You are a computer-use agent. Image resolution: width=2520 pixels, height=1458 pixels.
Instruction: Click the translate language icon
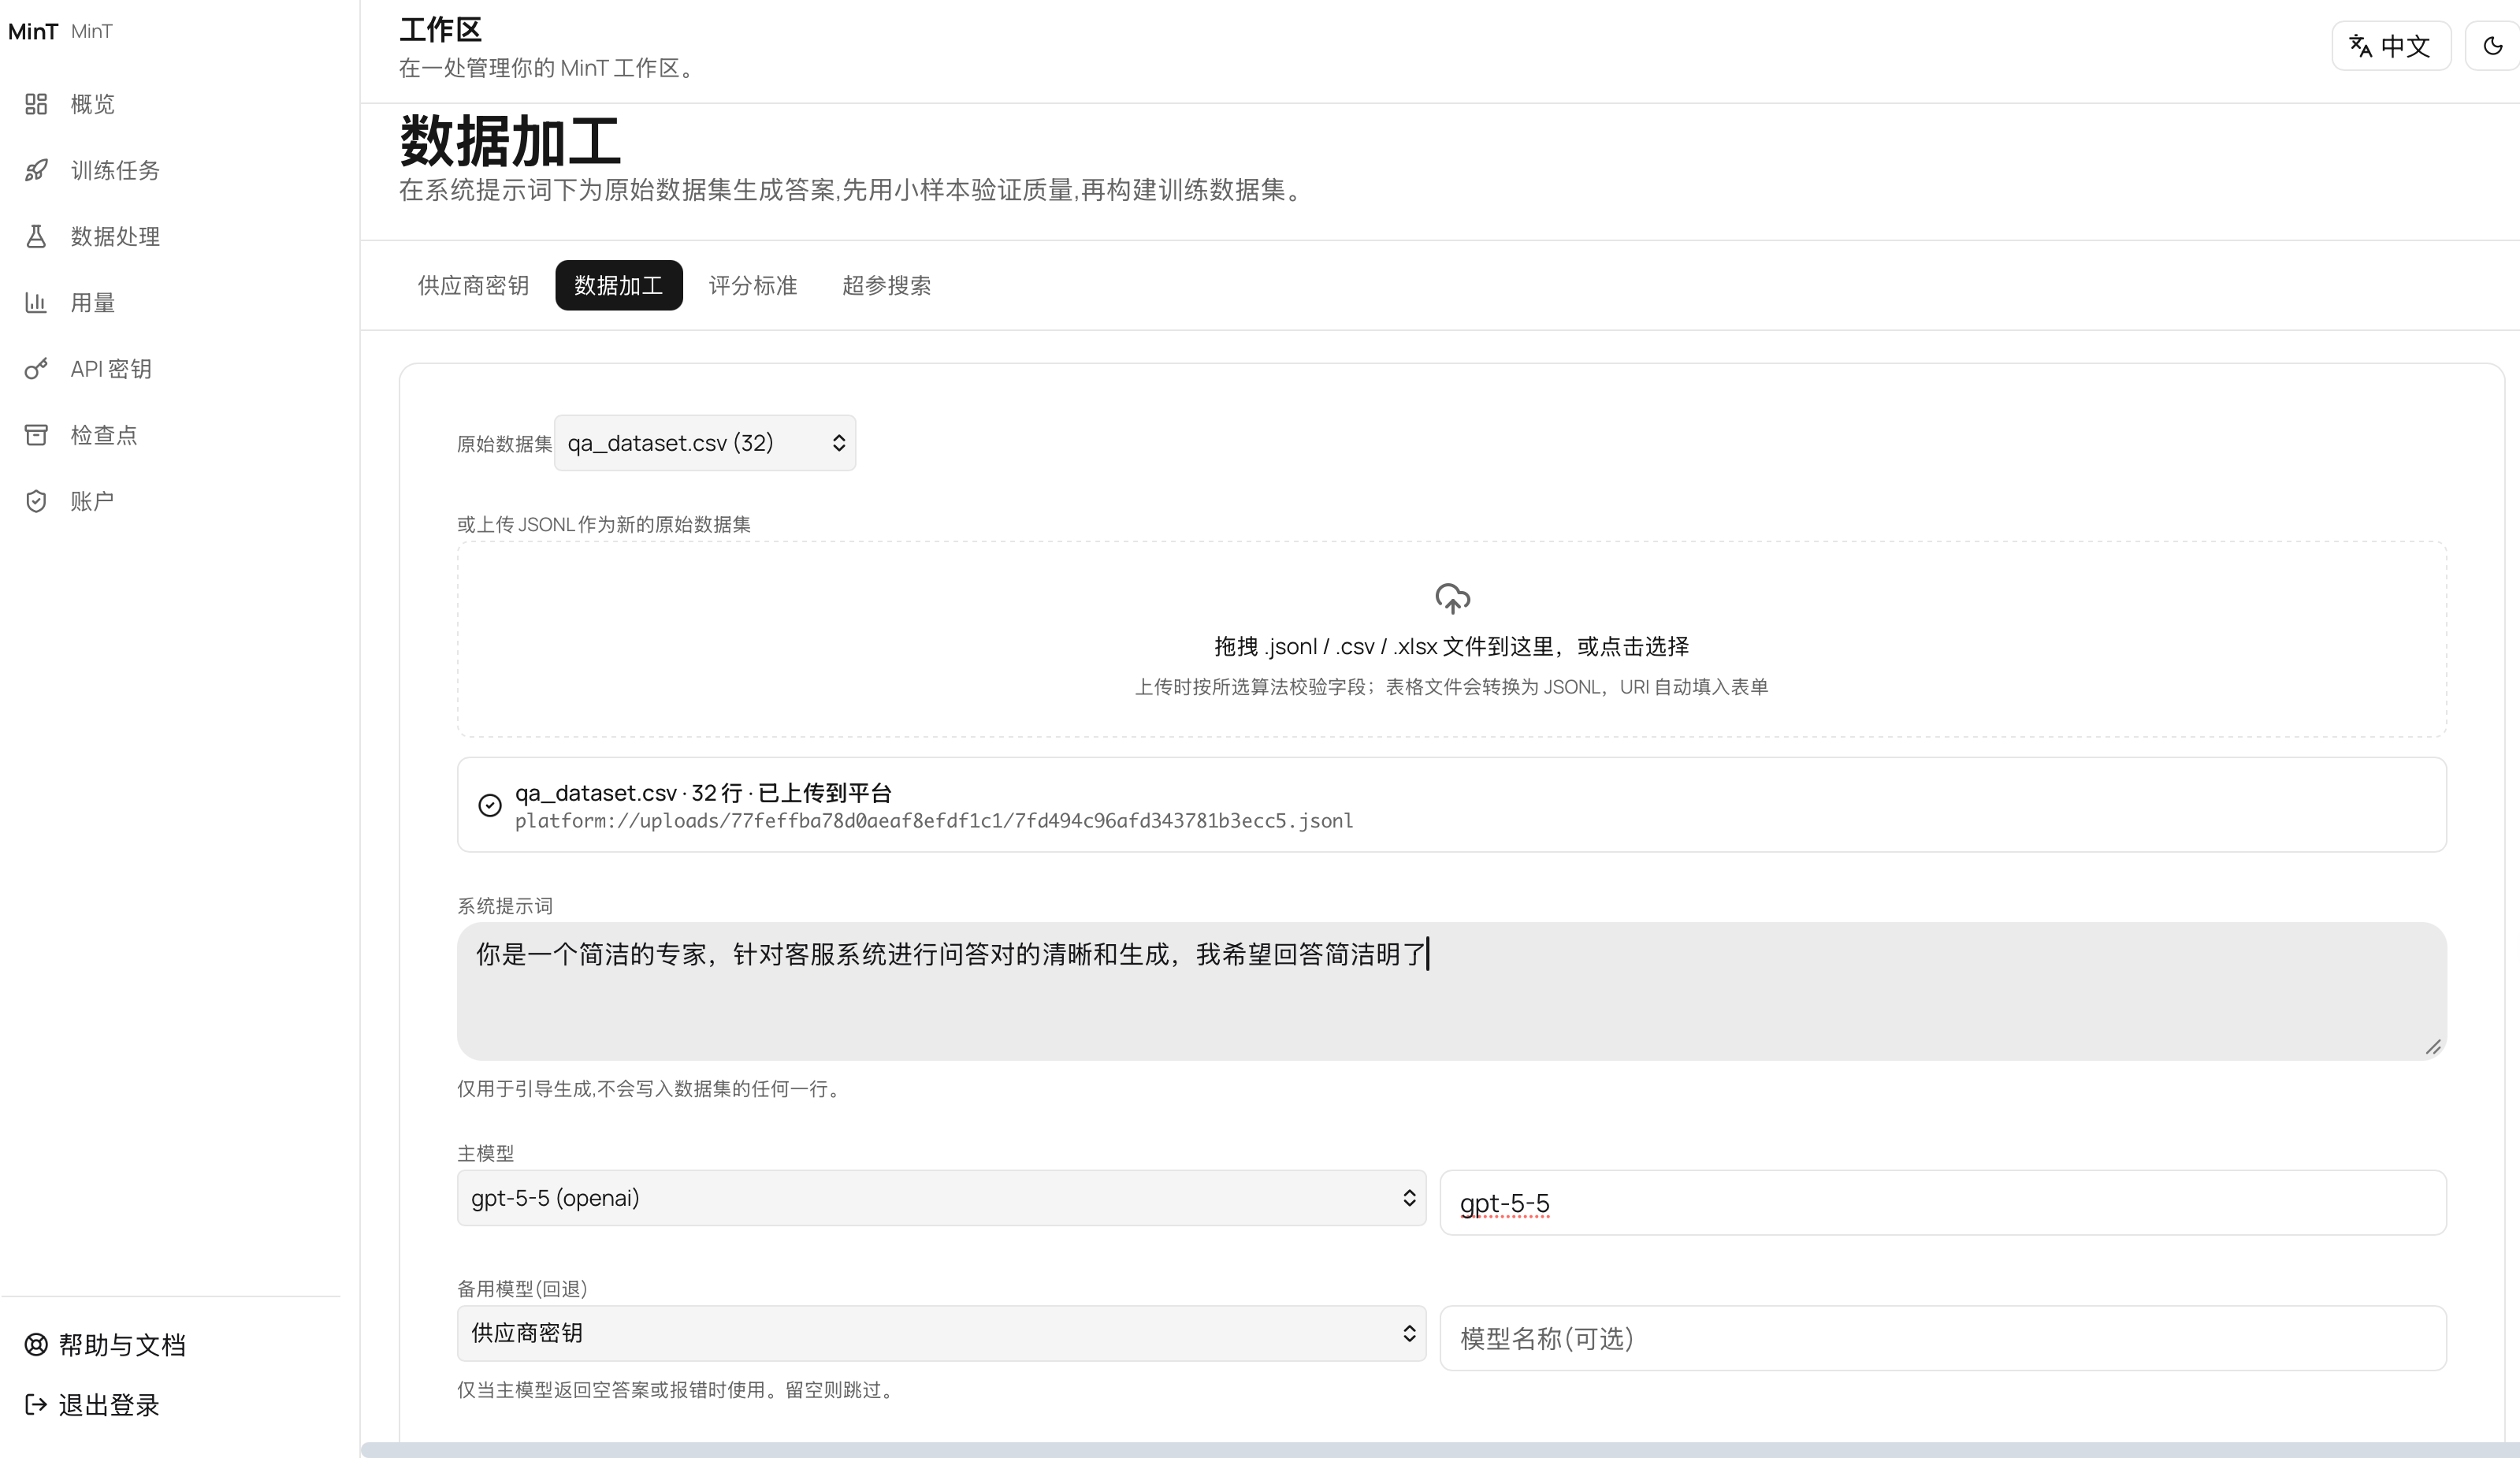[2361, 46]
